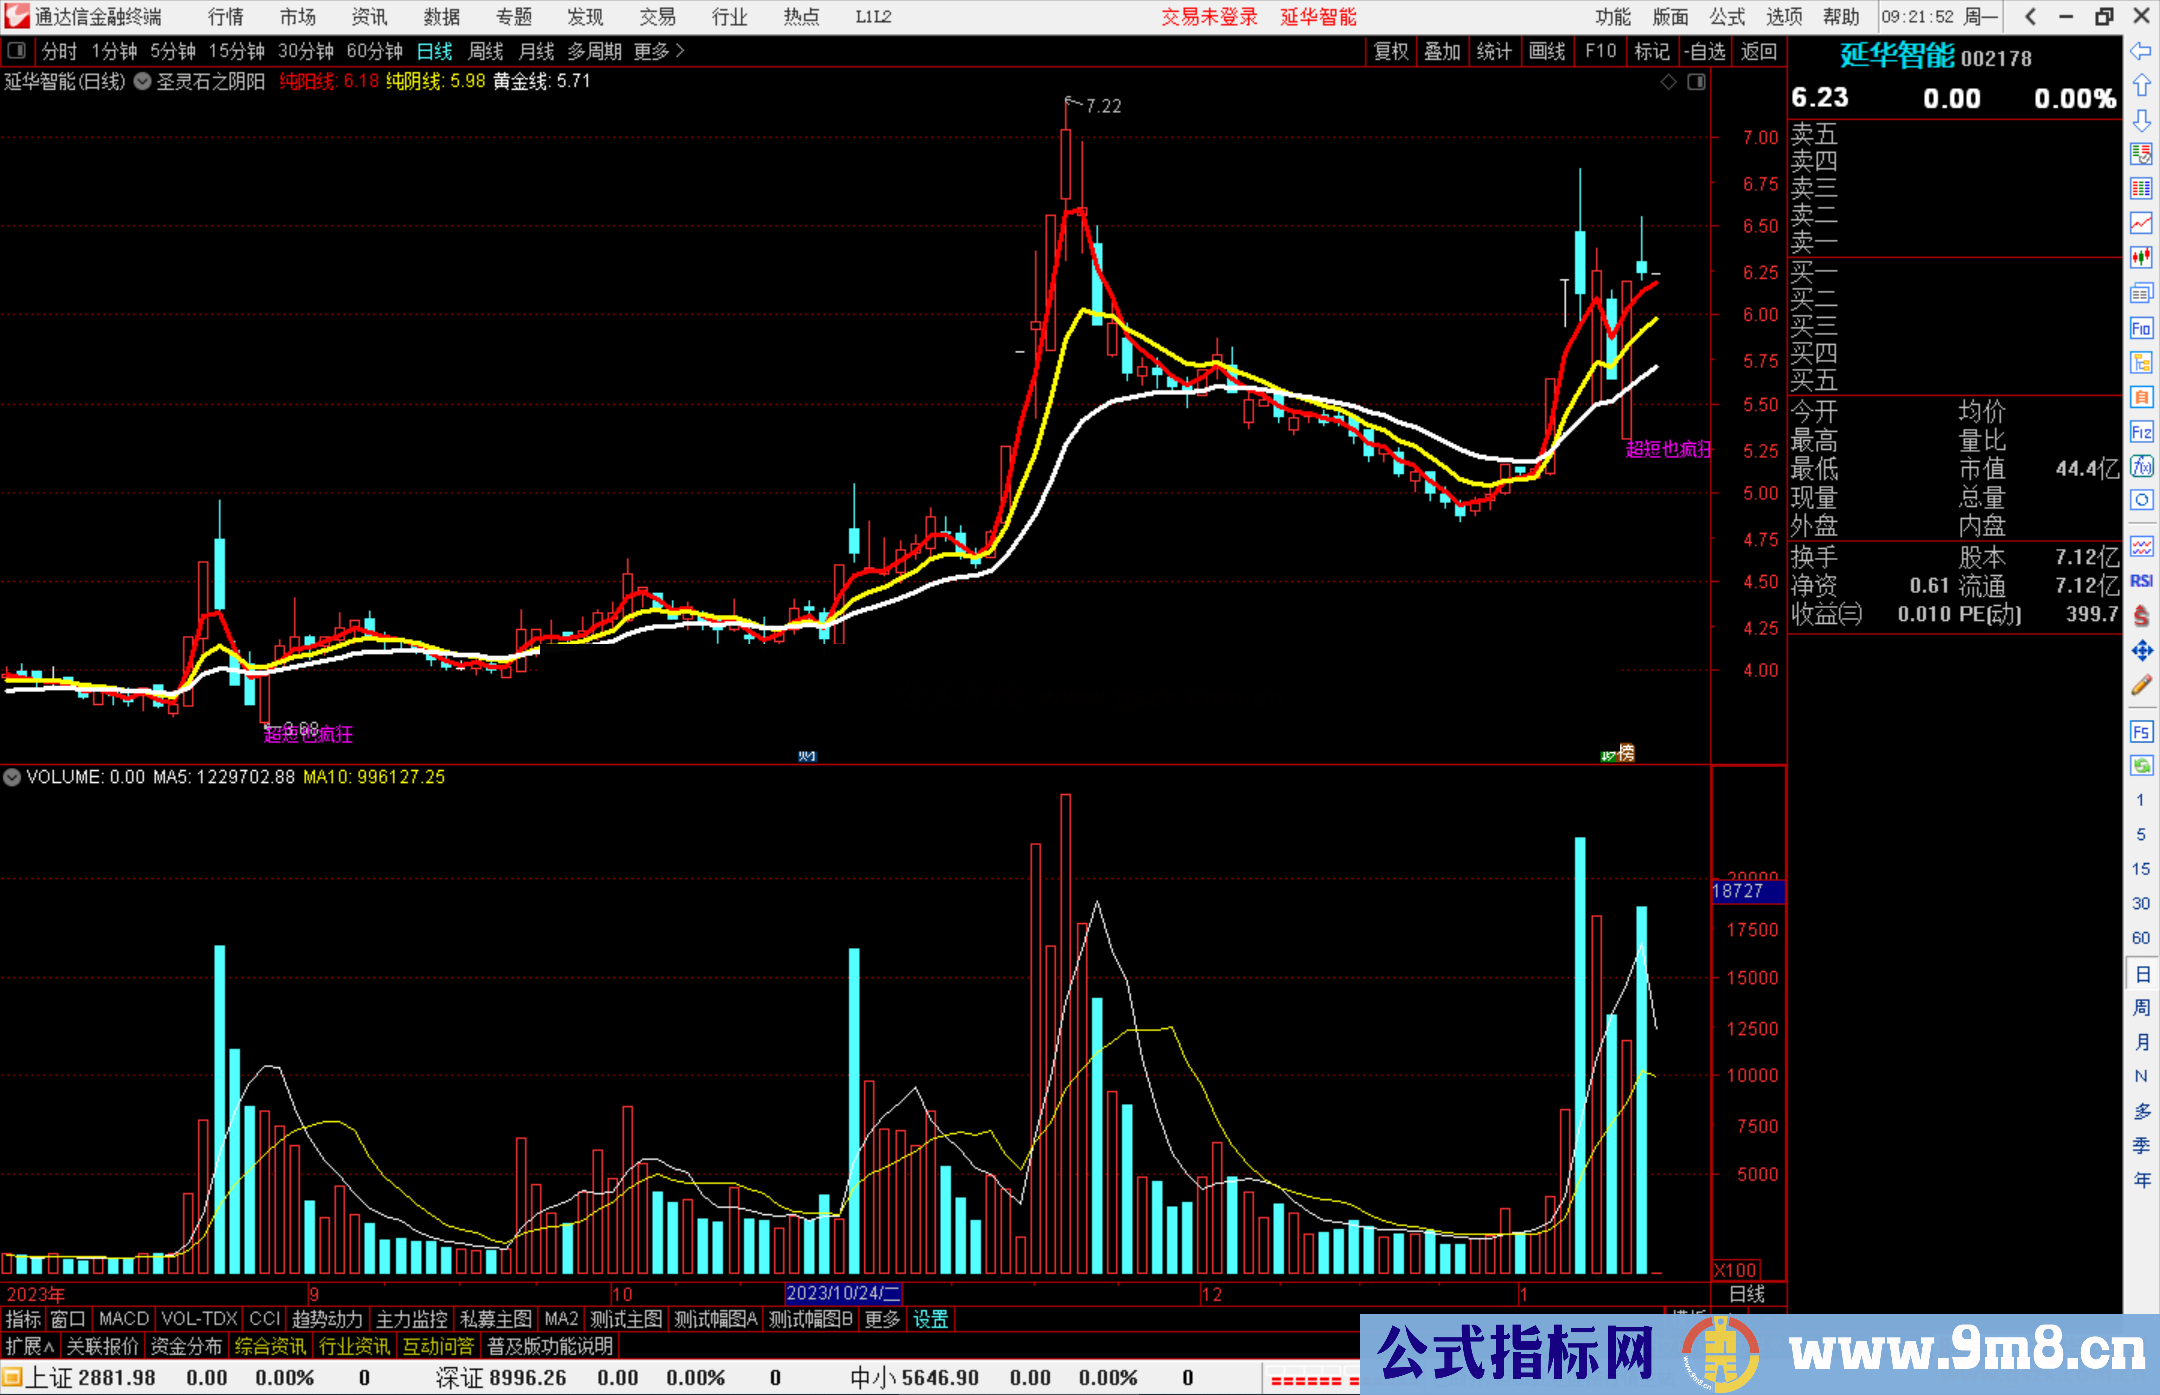Open the F10 info sidebar icon
2160x1395 pixels.
(x=2141, y=328)
